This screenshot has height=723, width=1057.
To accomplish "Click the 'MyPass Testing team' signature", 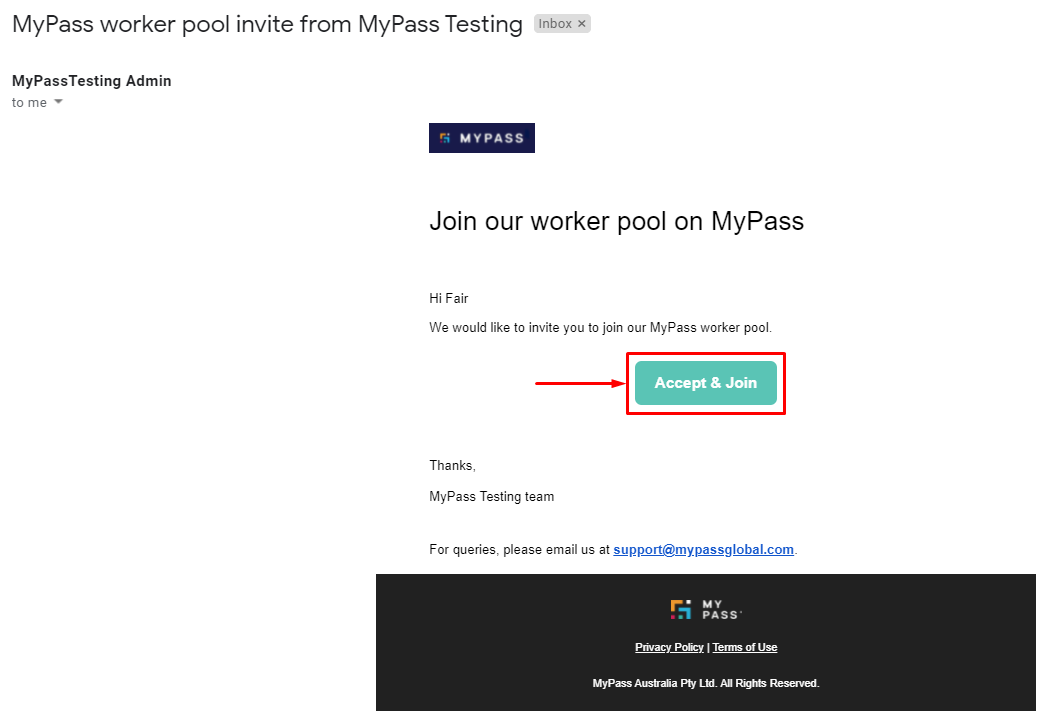I will [492, 497].
